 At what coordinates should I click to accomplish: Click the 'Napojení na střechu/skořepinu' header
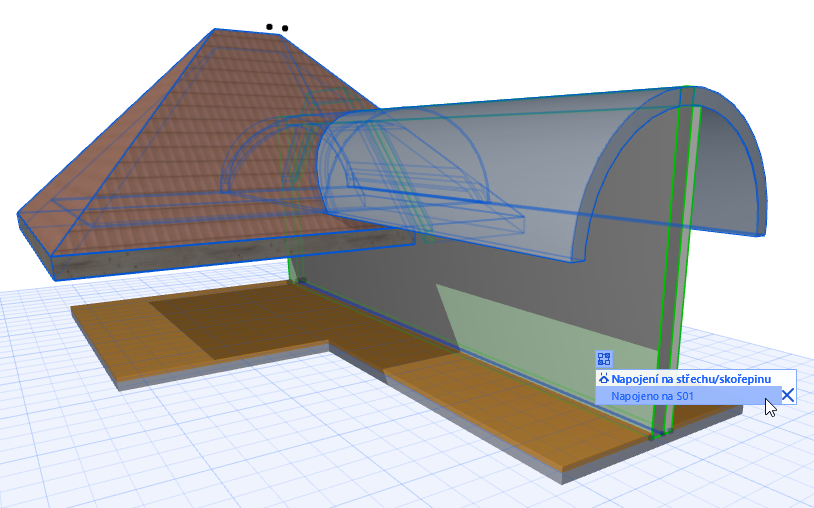(x=691, y=379)
